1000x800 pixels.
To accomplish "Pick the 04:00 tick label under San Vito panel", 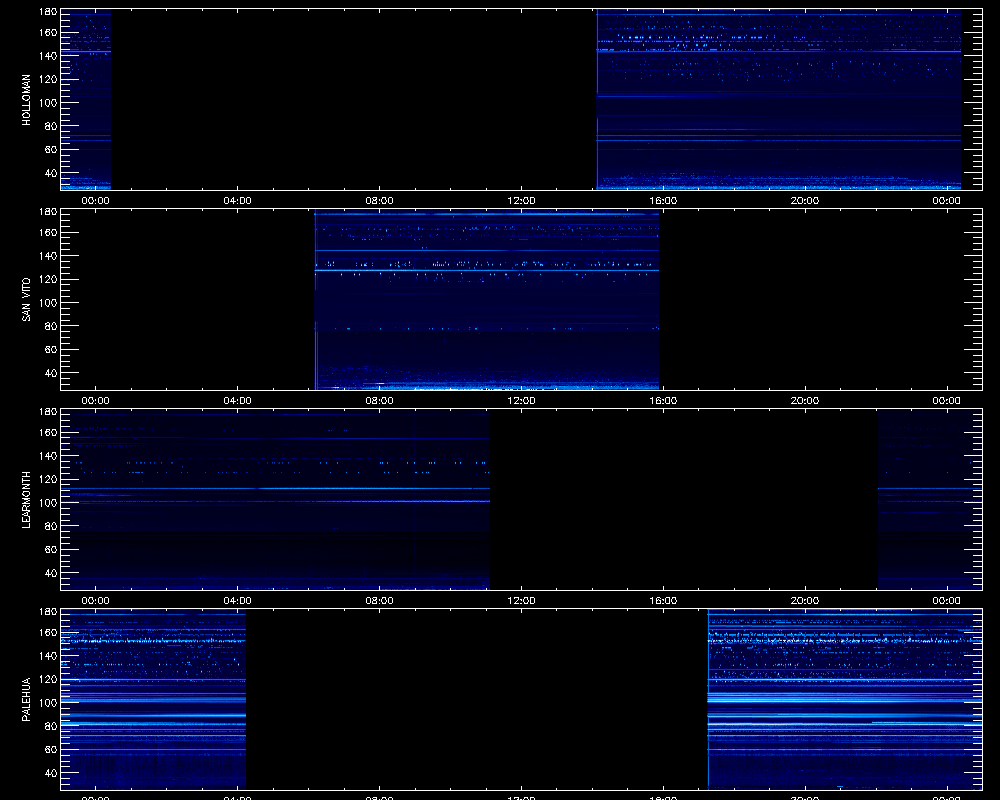I will [237, 401].
